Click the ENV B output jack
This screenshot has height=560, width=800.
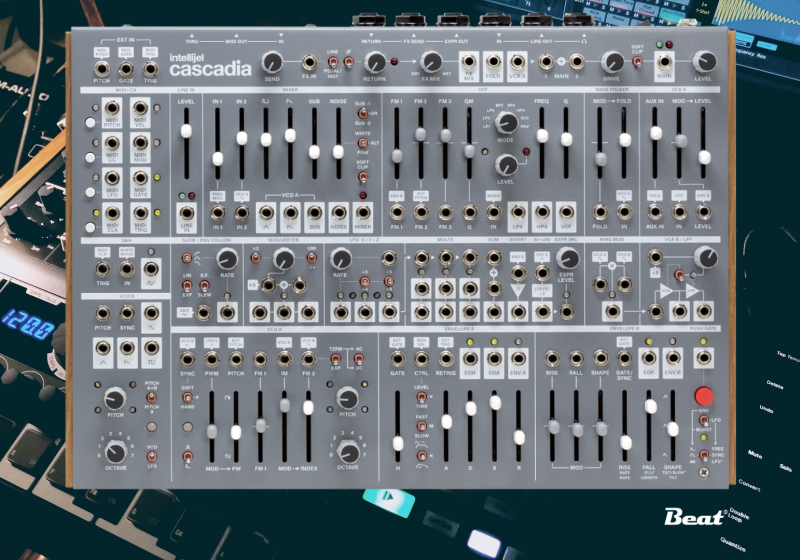pos(673,359)
